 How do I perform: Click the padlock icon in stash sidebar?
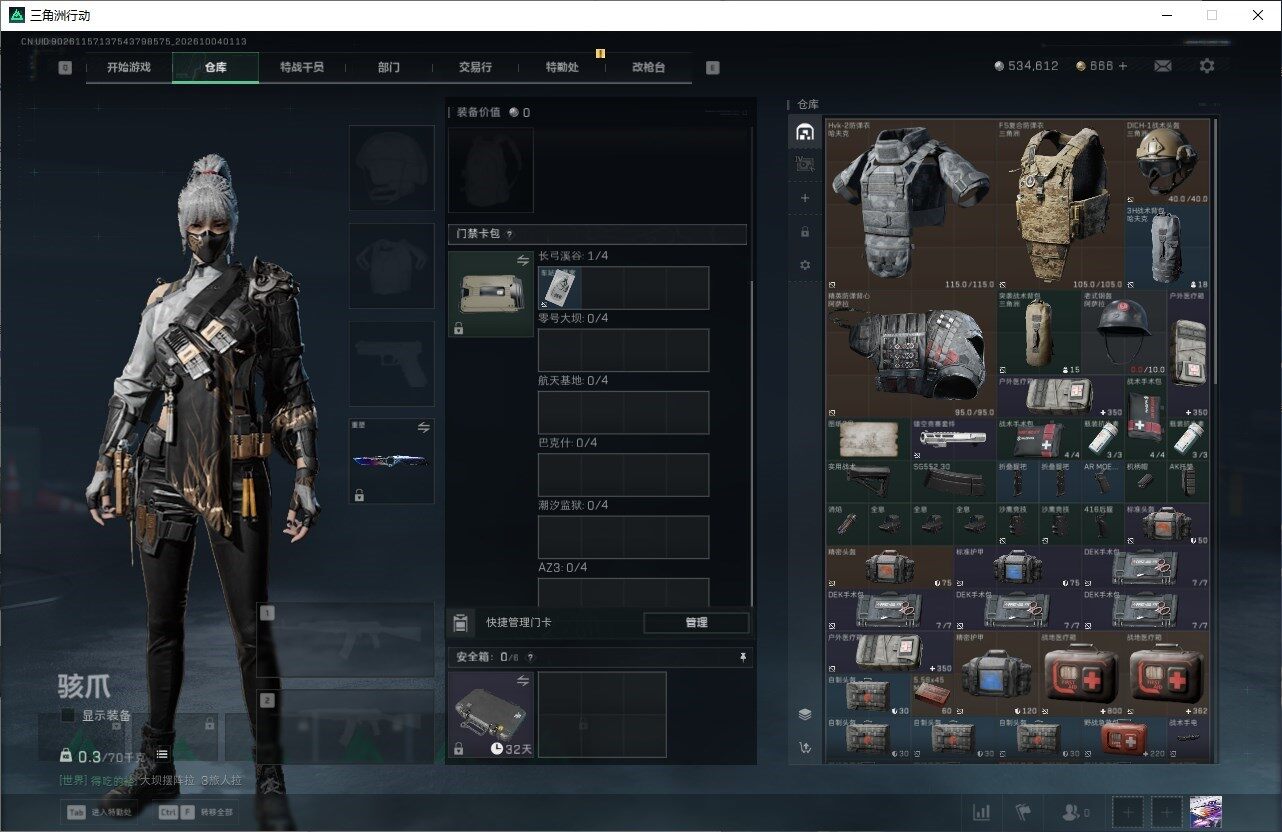pyautogui.click(x=805, y=232)
